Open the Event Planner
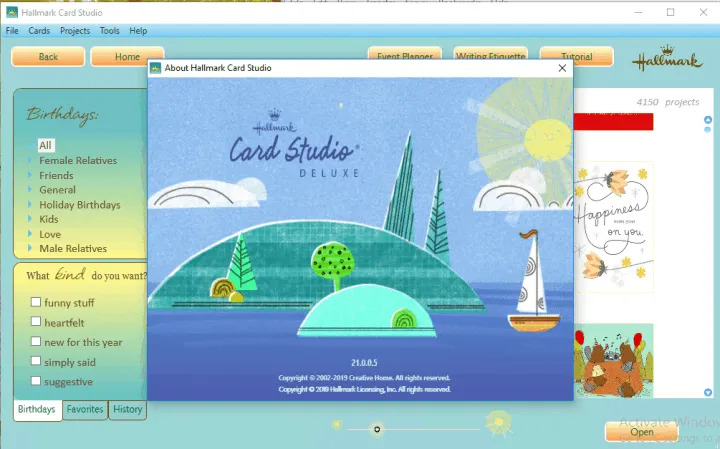720x449 pixels. coord(405,53)
